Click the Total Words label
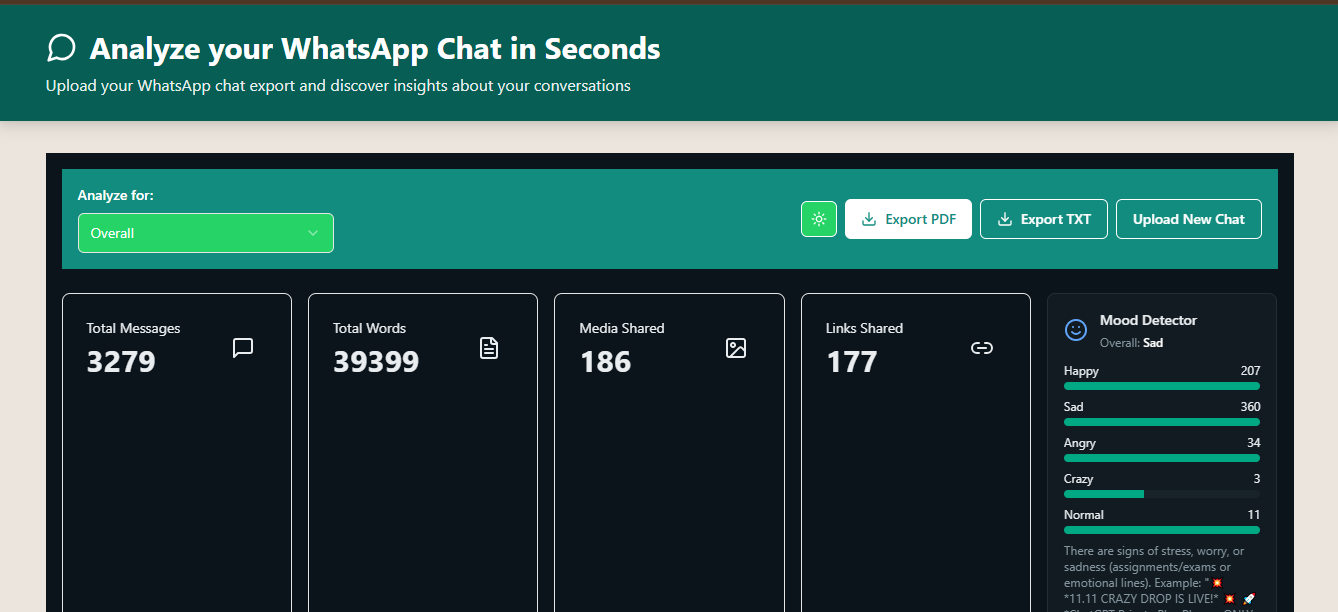This screenshot has width=1338, height=612. click(x=369, y=328)
